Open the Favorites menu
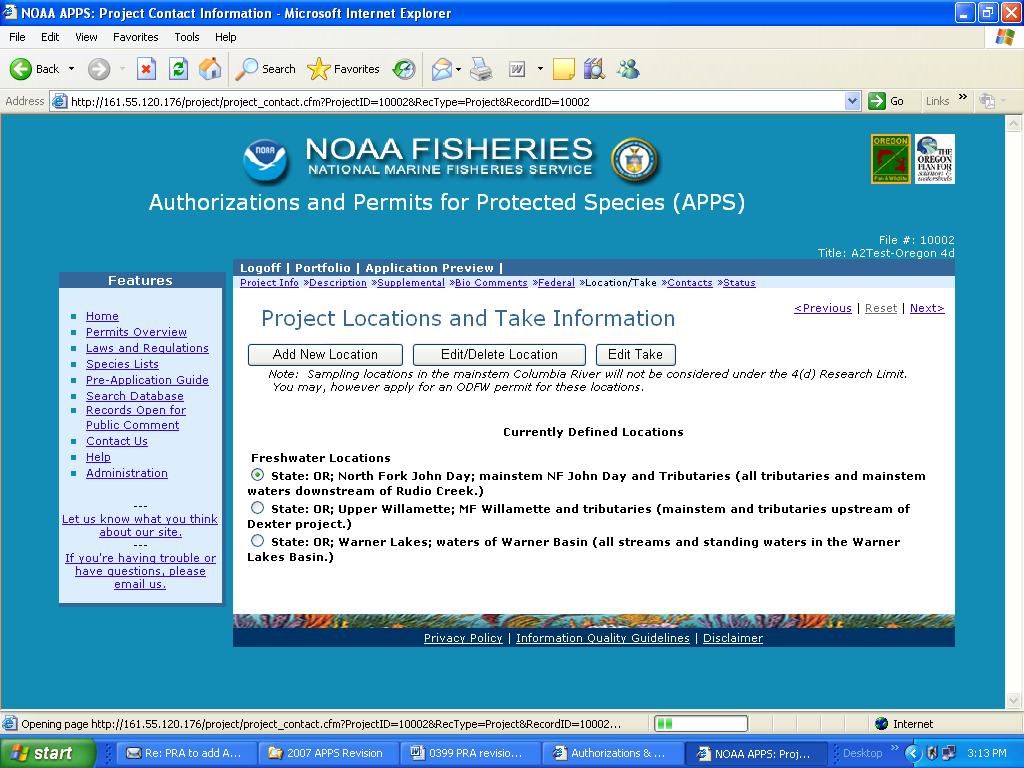1024x768 pixels. 135,37
